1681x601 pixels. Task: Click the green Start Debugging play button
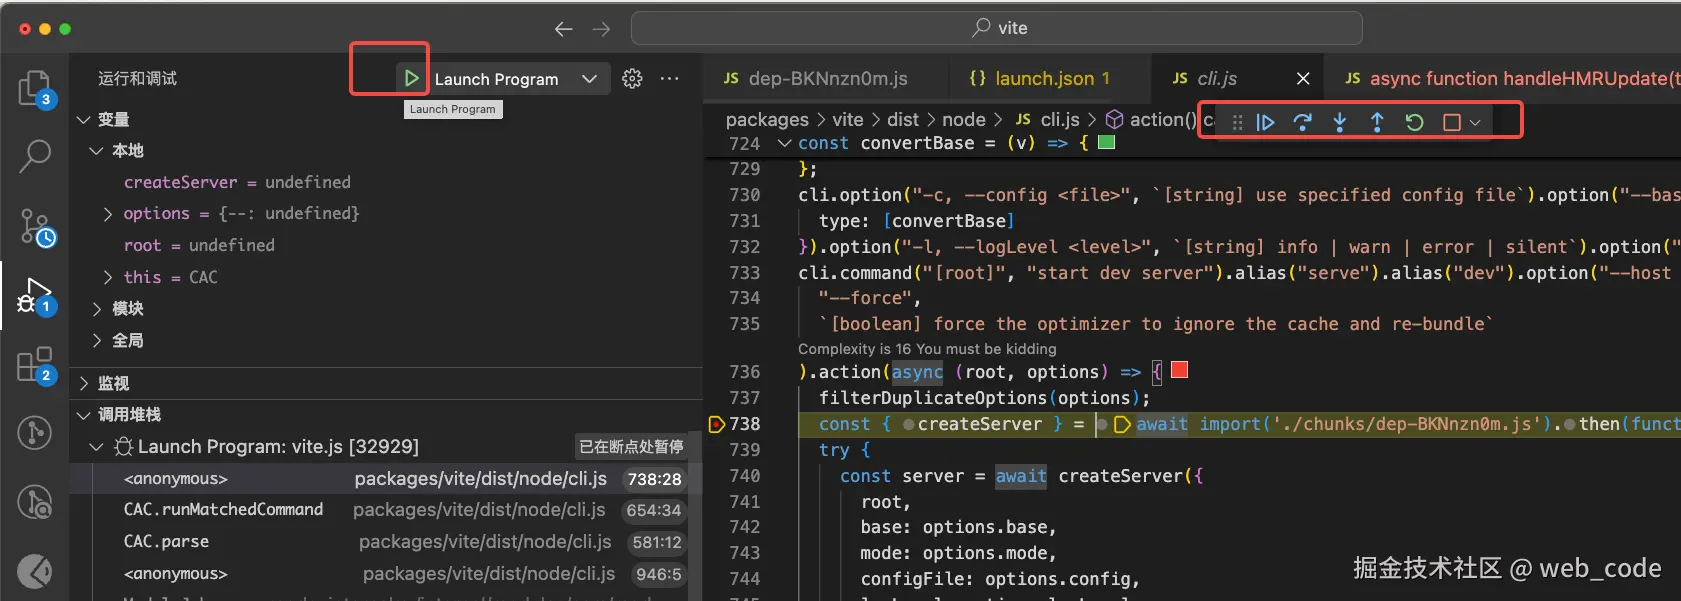point(410,78)
